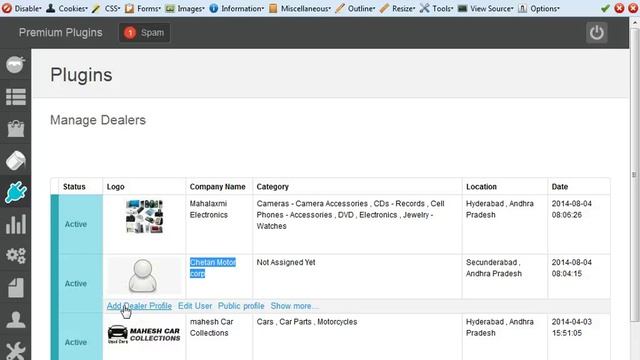Click the 2014-04-03 15:51:05 date cell
Screen dimensions: 640x360
[572, 327]
